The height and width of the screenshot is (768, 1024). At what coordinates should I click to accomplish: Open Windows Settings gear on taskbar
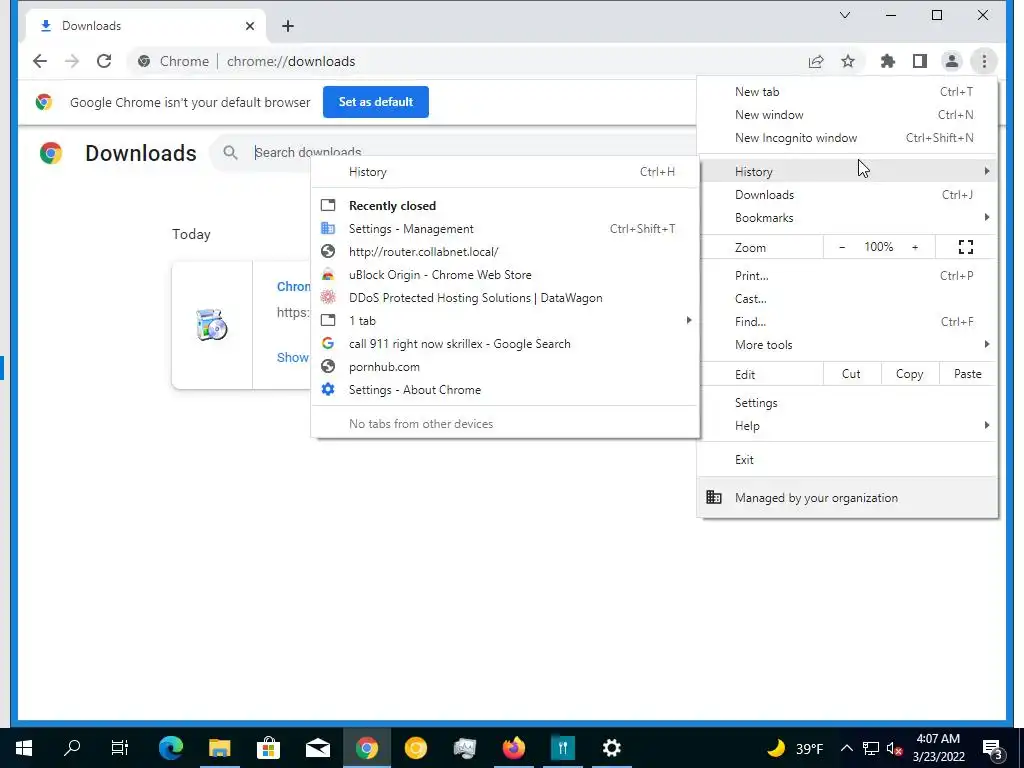611,748
